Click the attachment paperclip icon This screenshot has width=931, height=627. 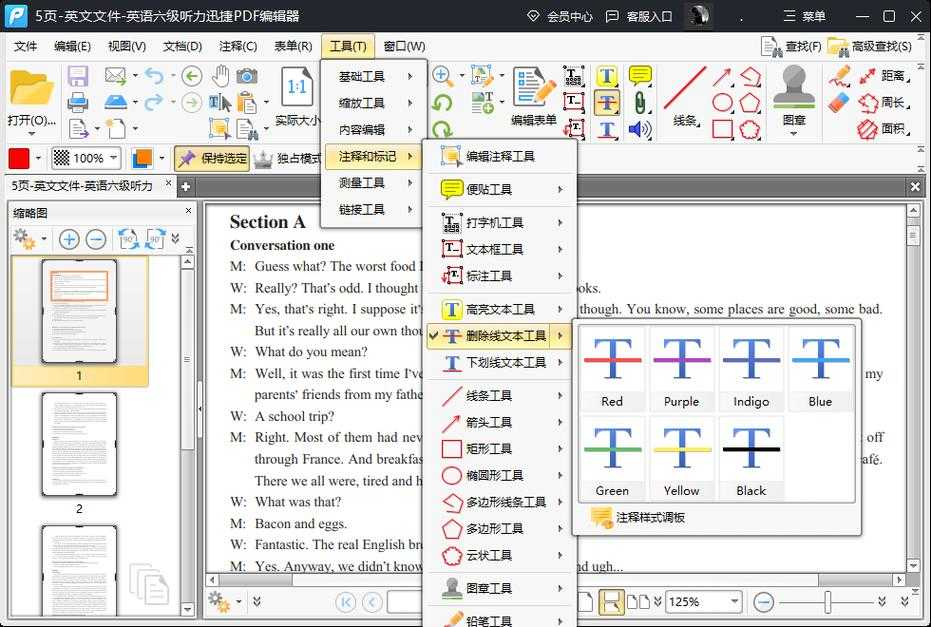point(640,102)
